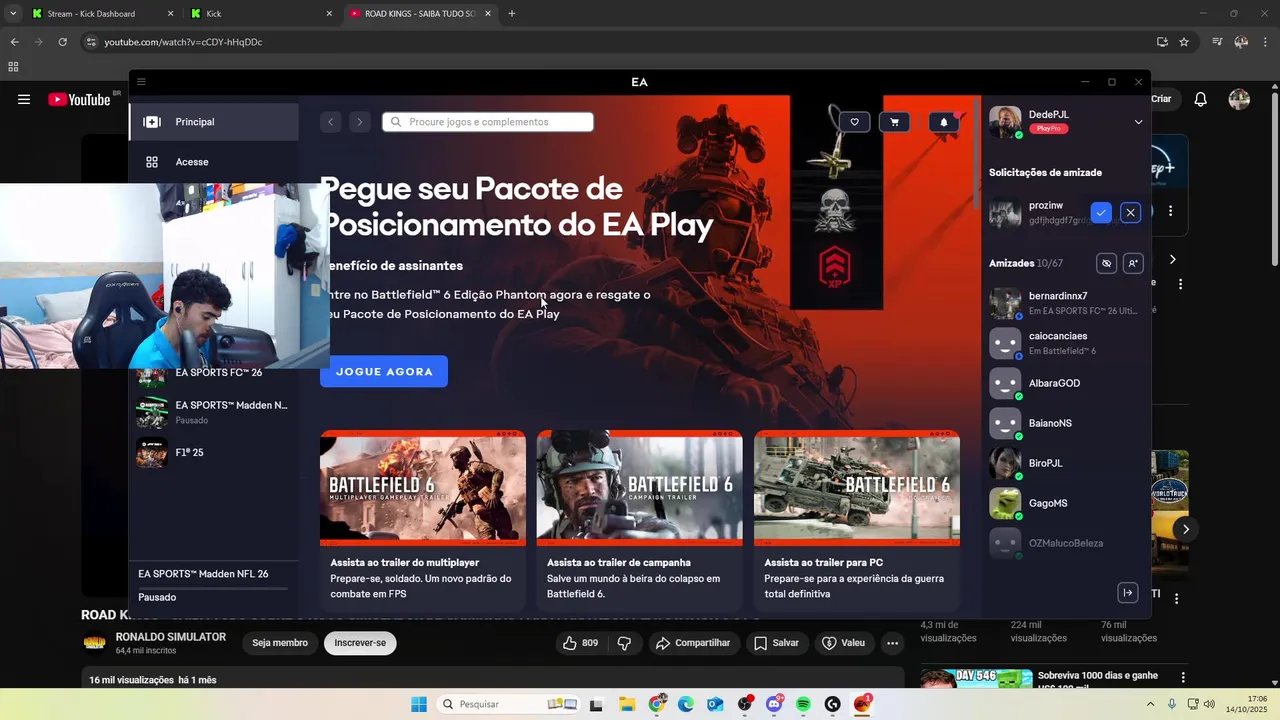1280x720 pixels.
Task: Open the Windows Start menu
Action: click(x=418, y=704)
